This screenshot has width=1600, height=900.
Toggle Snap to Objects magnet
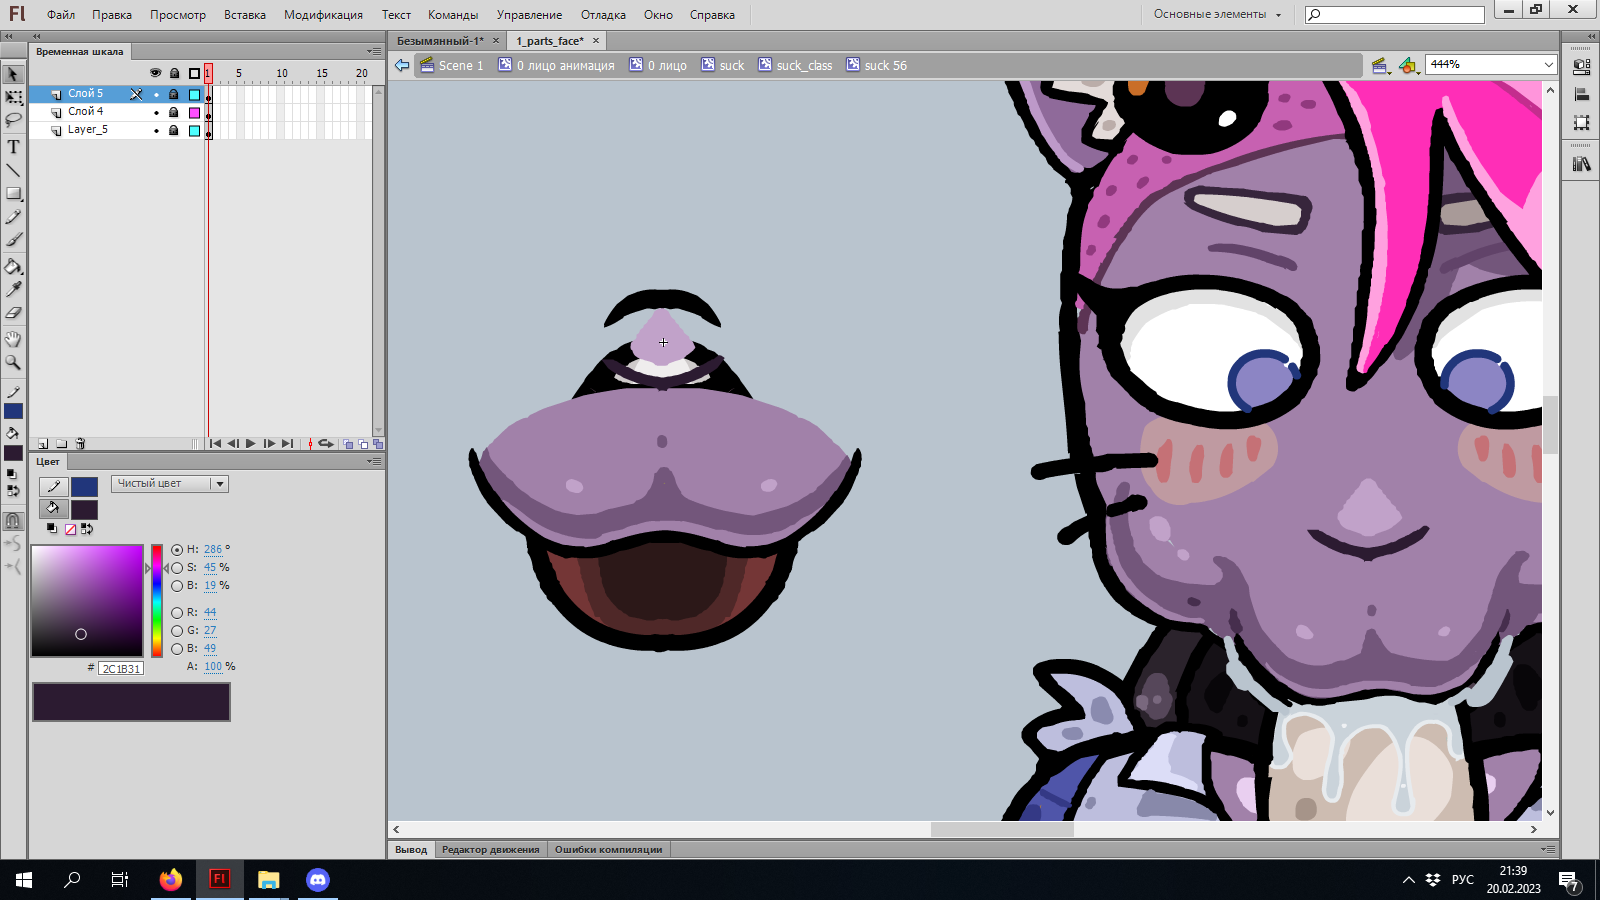[13, 520]
